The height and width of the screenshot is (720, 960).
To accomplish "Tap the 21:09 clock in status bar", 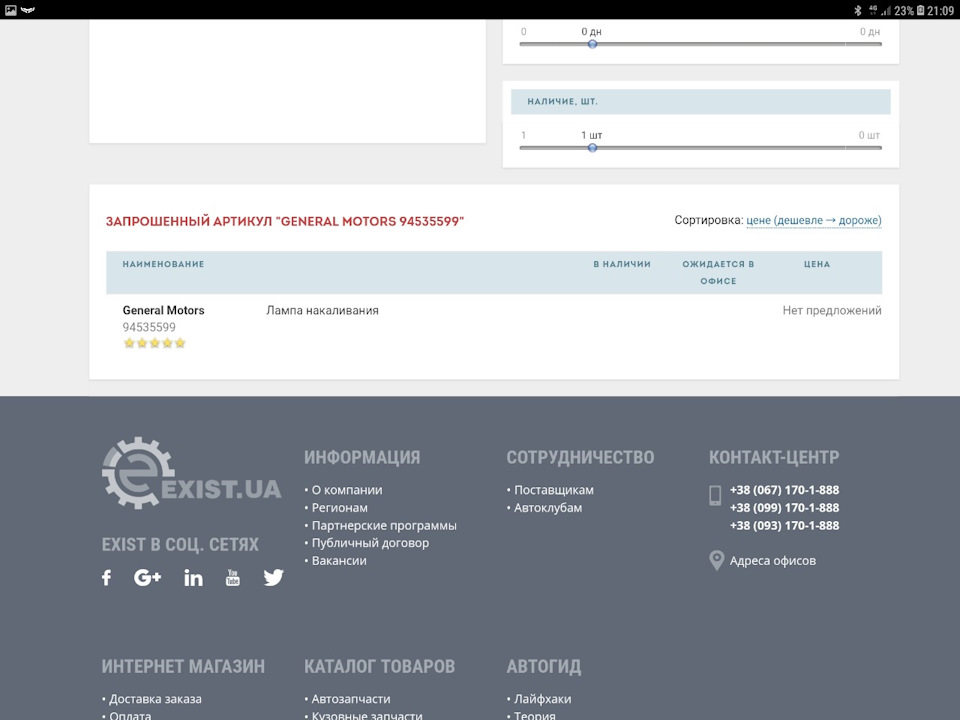I will [x=940, y=10].
